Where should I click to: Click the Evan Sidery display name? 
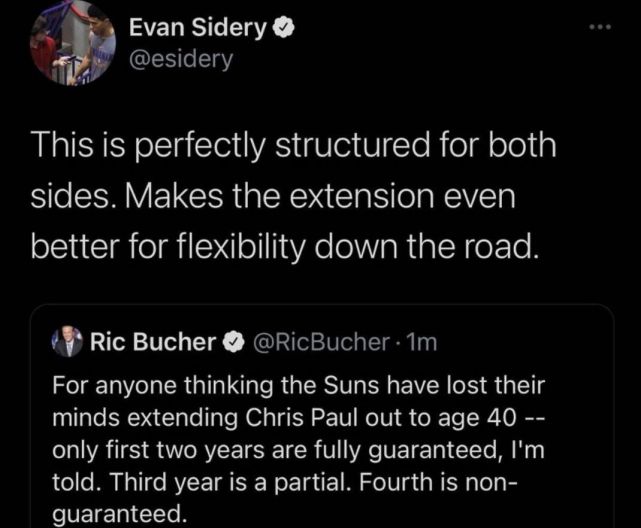tap(197, 29)
